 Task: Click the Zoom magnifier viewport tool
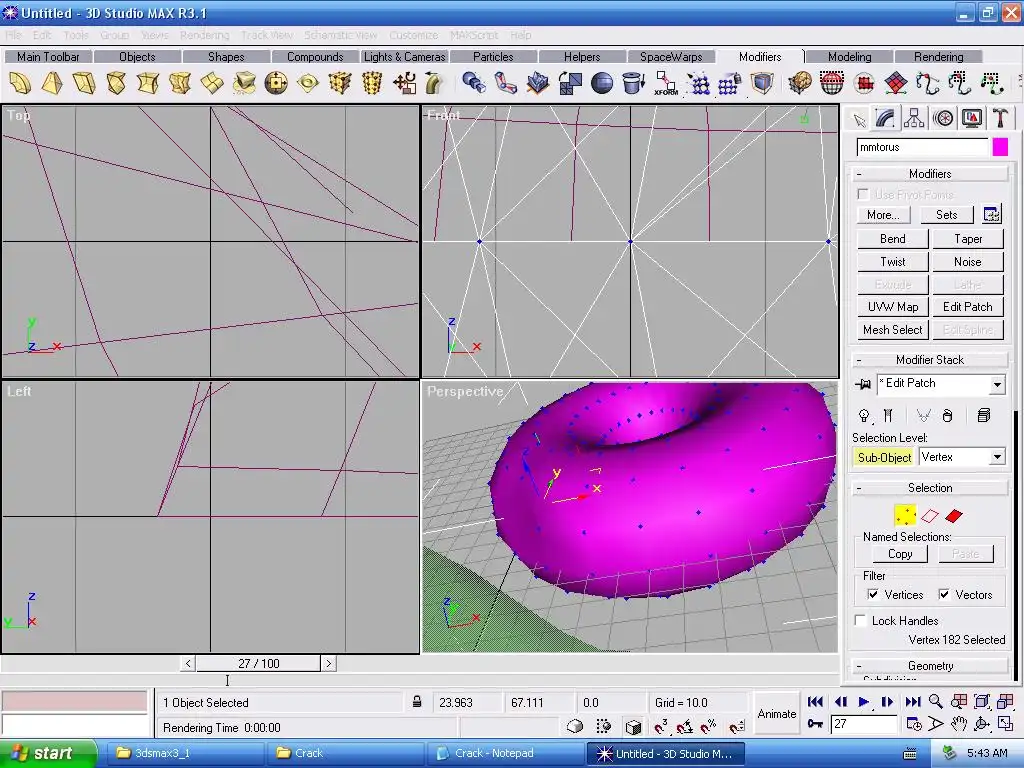(936, 701)
